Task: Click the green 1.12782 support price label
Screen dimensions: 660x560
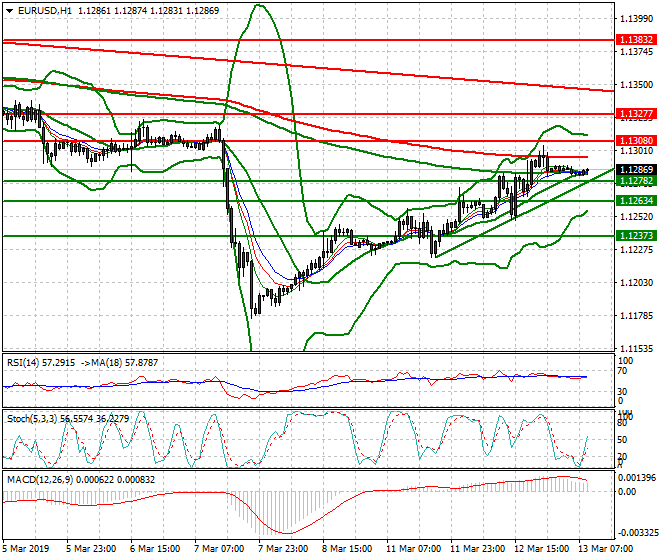Action: pyautogui.click(x=636, y=181)
